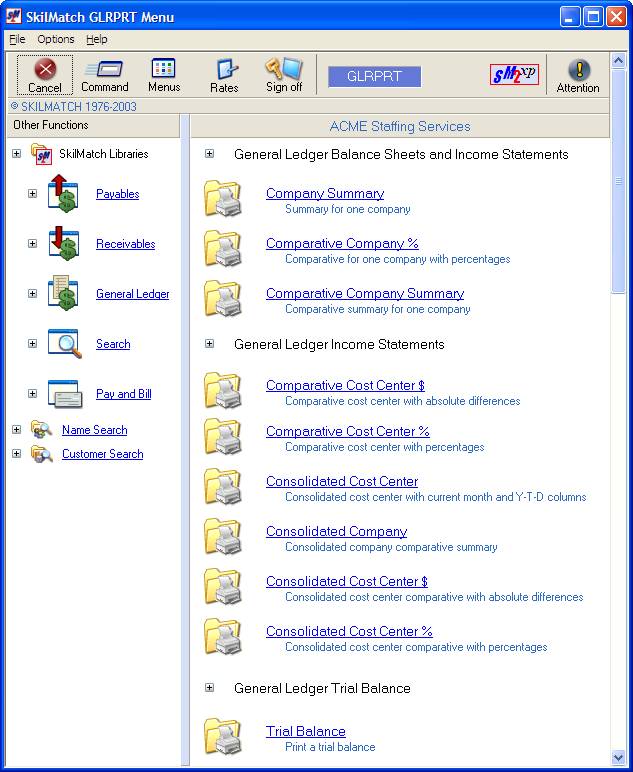Screen dimensions: 633x772
Task: Click printer folder icon beside Comparative Company Summary
Action: [223, 298]
